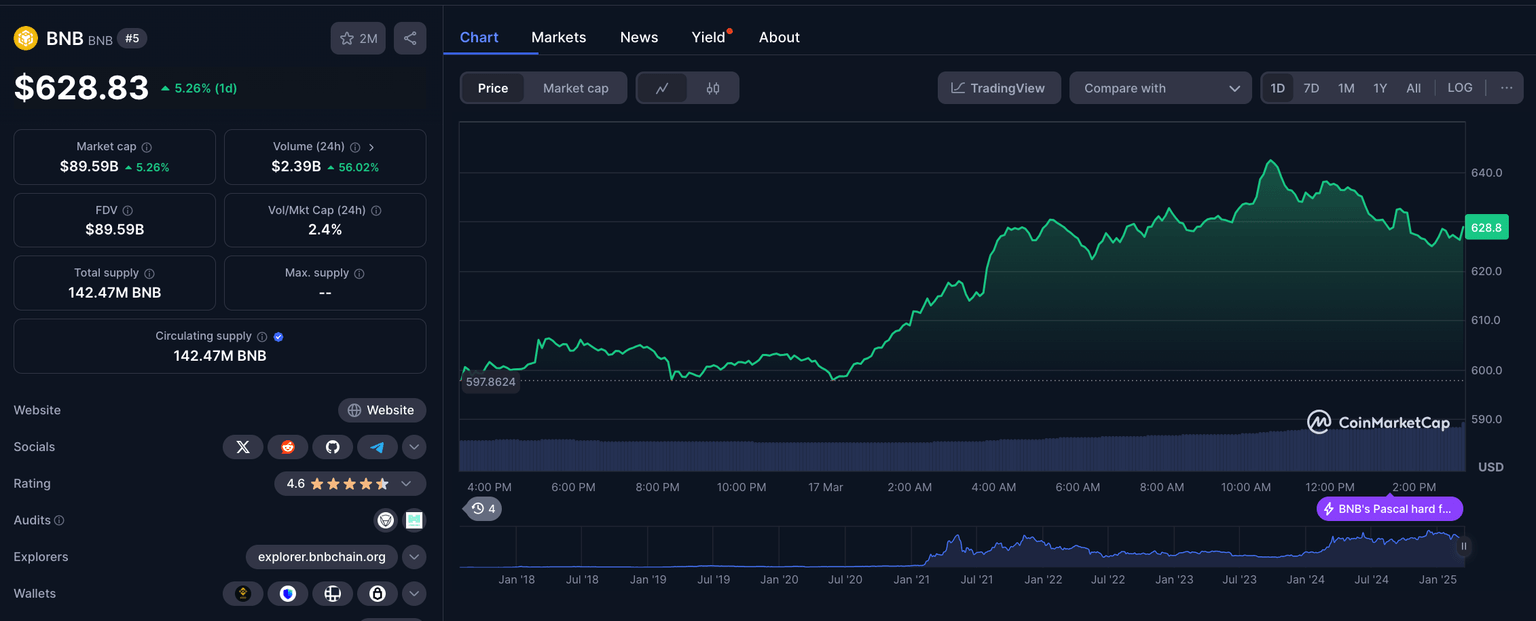
Task: Select the line chart icon
Action: click(663, 87)
